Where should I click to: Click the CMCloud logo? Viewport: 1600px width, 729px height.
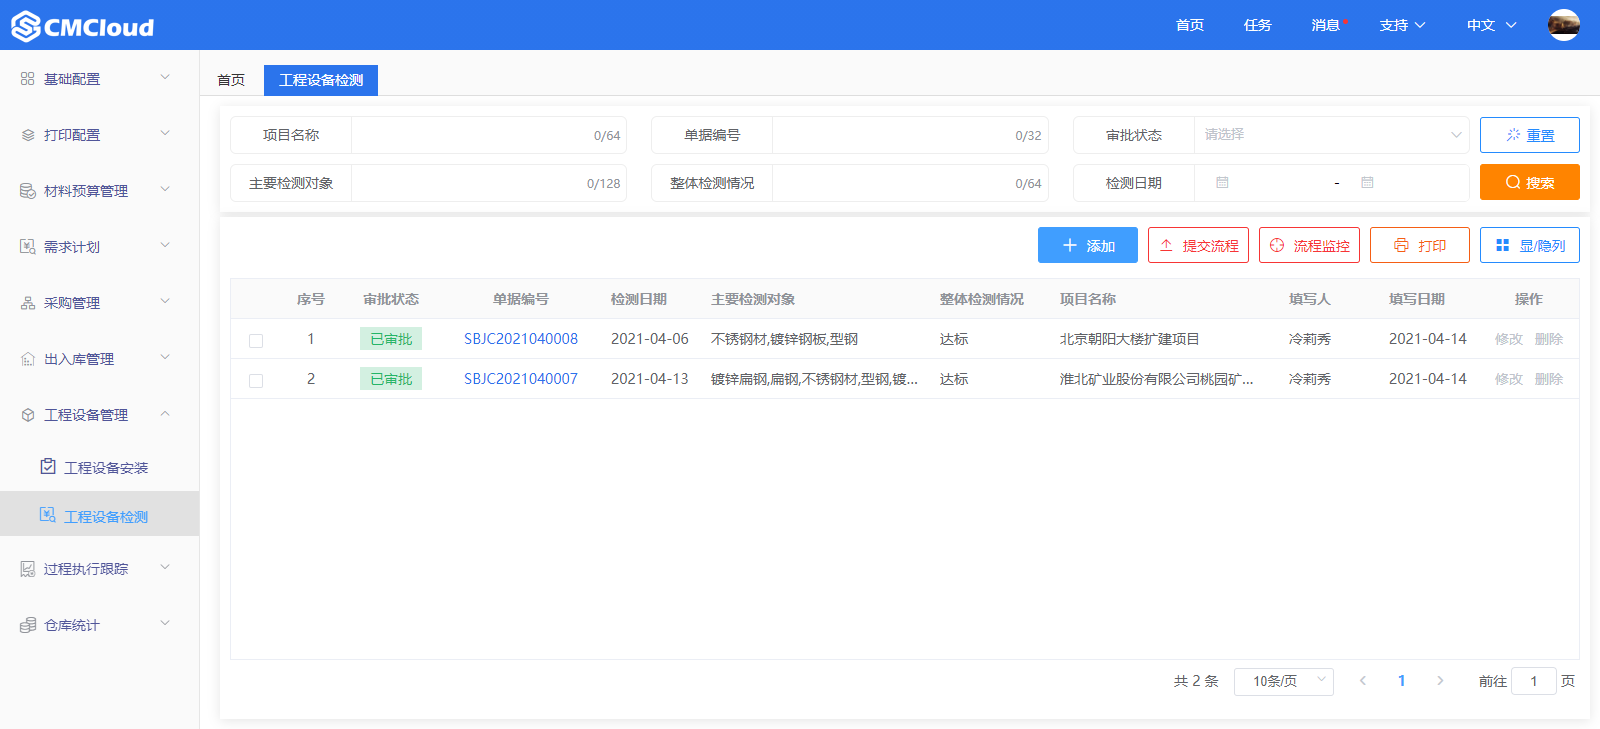83,26
